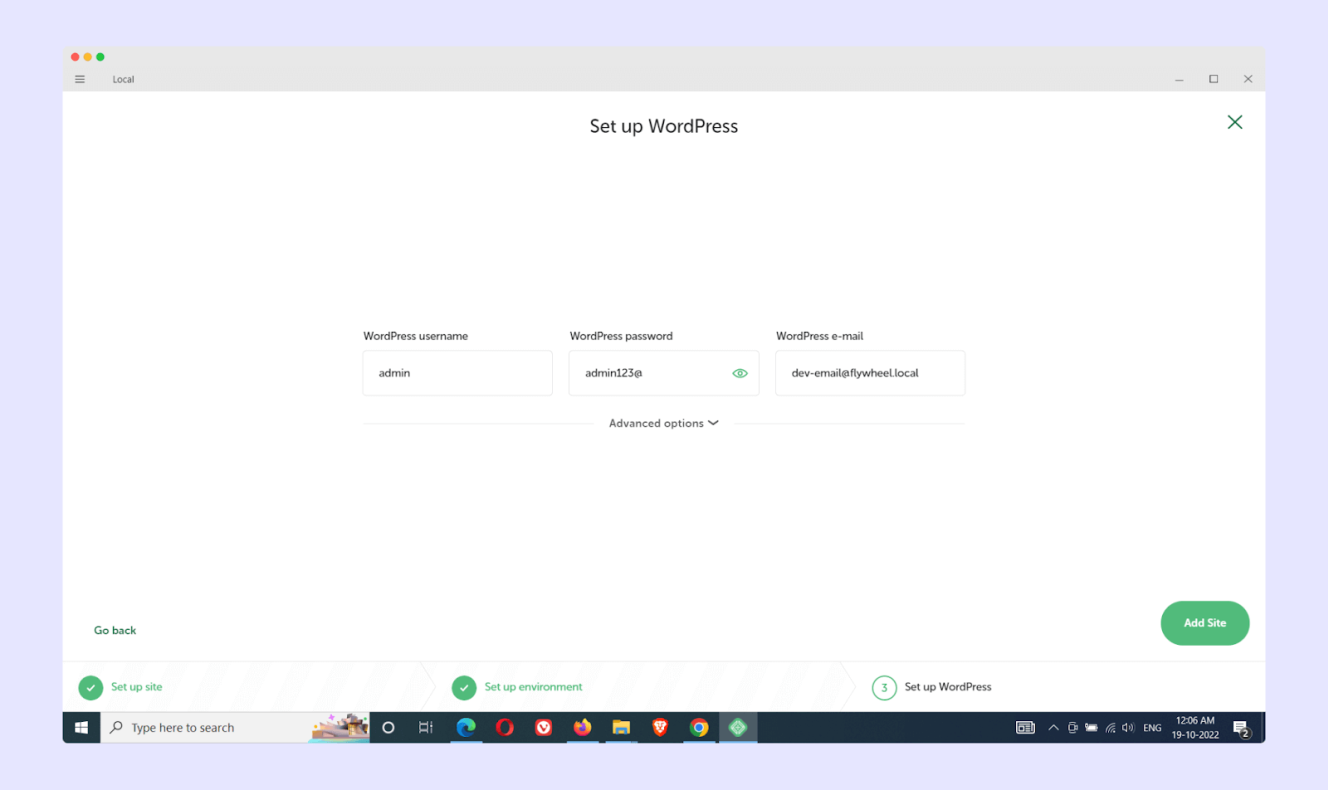
Task: Click the WordPress username field
Action: (458, 373)
